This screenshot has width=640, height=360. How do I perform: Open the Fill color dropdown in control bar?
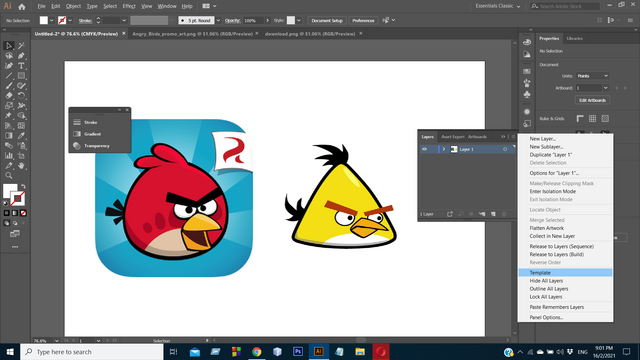coord(51,20)
